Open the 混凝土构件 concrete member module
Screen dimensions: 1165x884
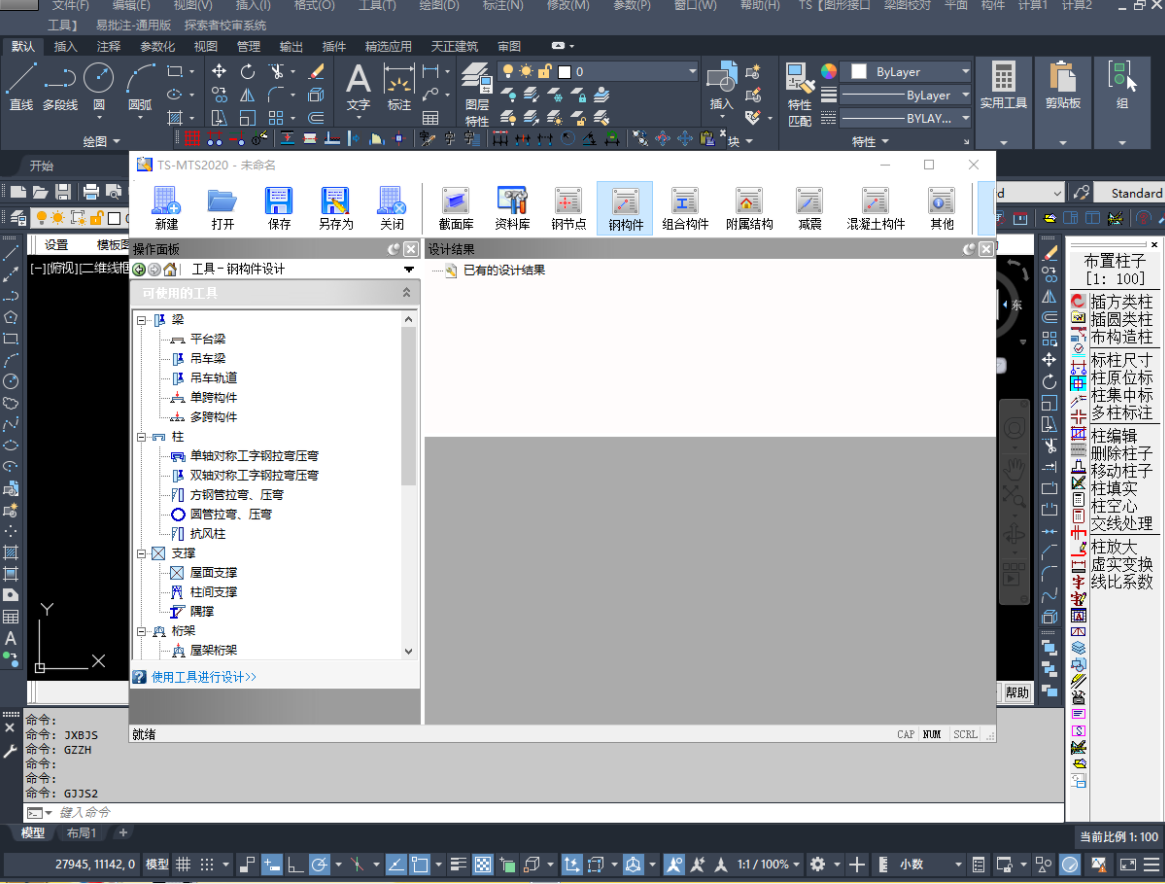click(875, 208)
